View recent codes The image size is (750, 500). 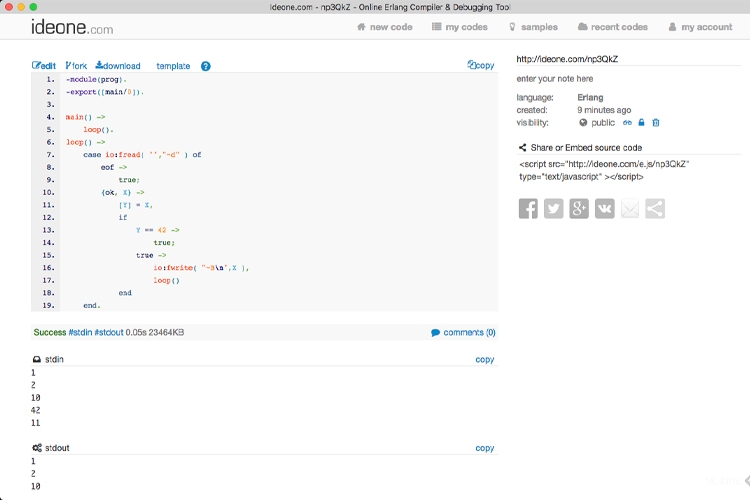(x=613, y=27)
